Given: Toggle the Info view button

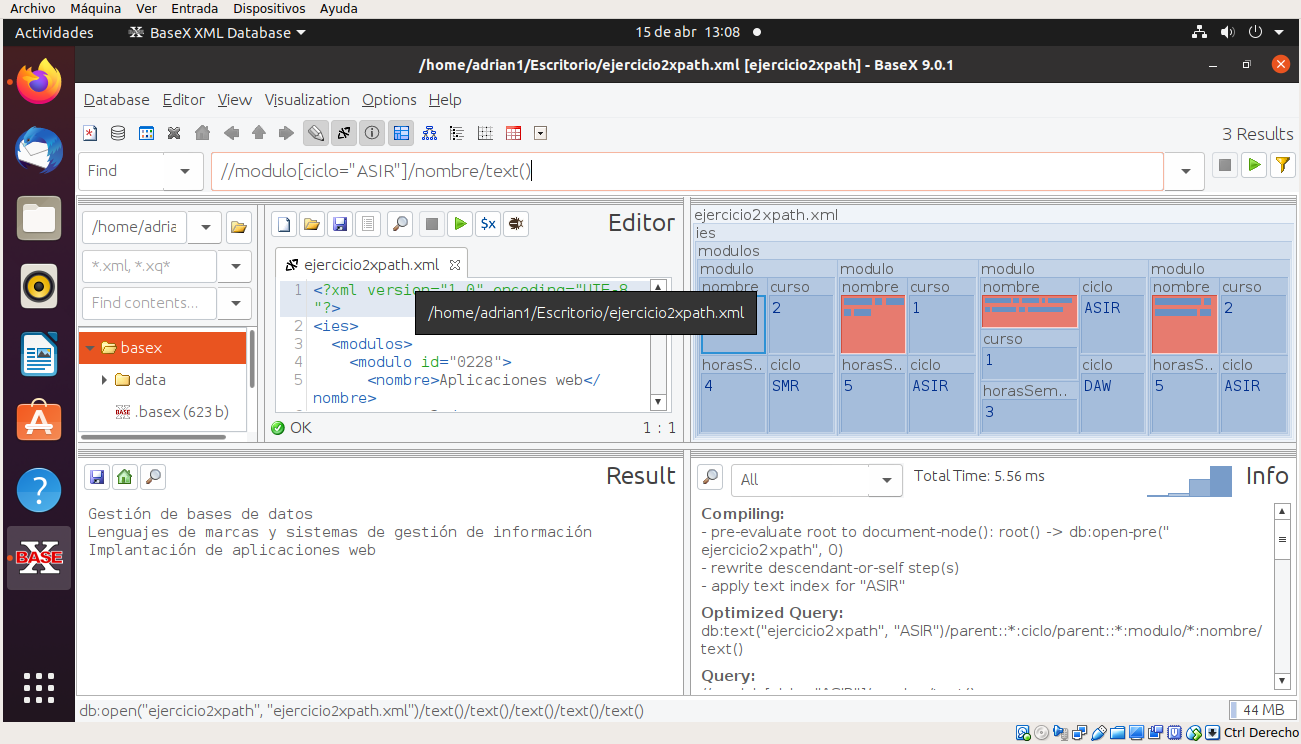Looking at the screenshot, I should 372,133.
